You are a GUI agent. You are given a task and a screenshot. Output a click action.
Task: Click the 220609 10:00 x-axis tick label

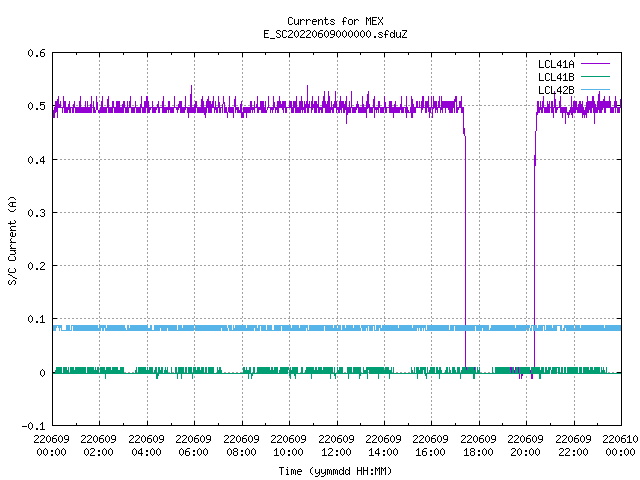click(289, 445)
